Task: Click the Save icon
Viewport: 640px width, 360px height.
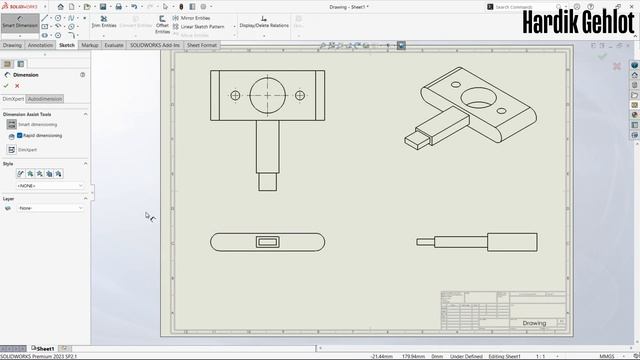Action: coord(103,7)
